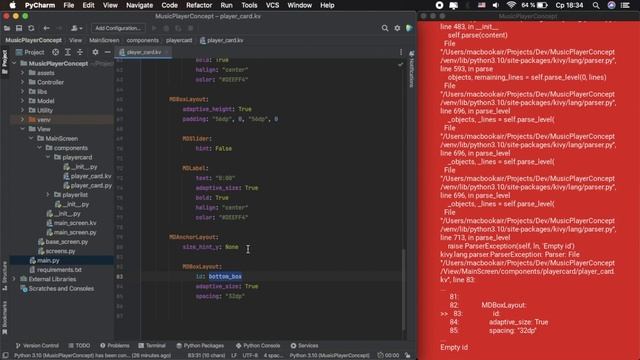Open the Run menu

tap(226, 5)
